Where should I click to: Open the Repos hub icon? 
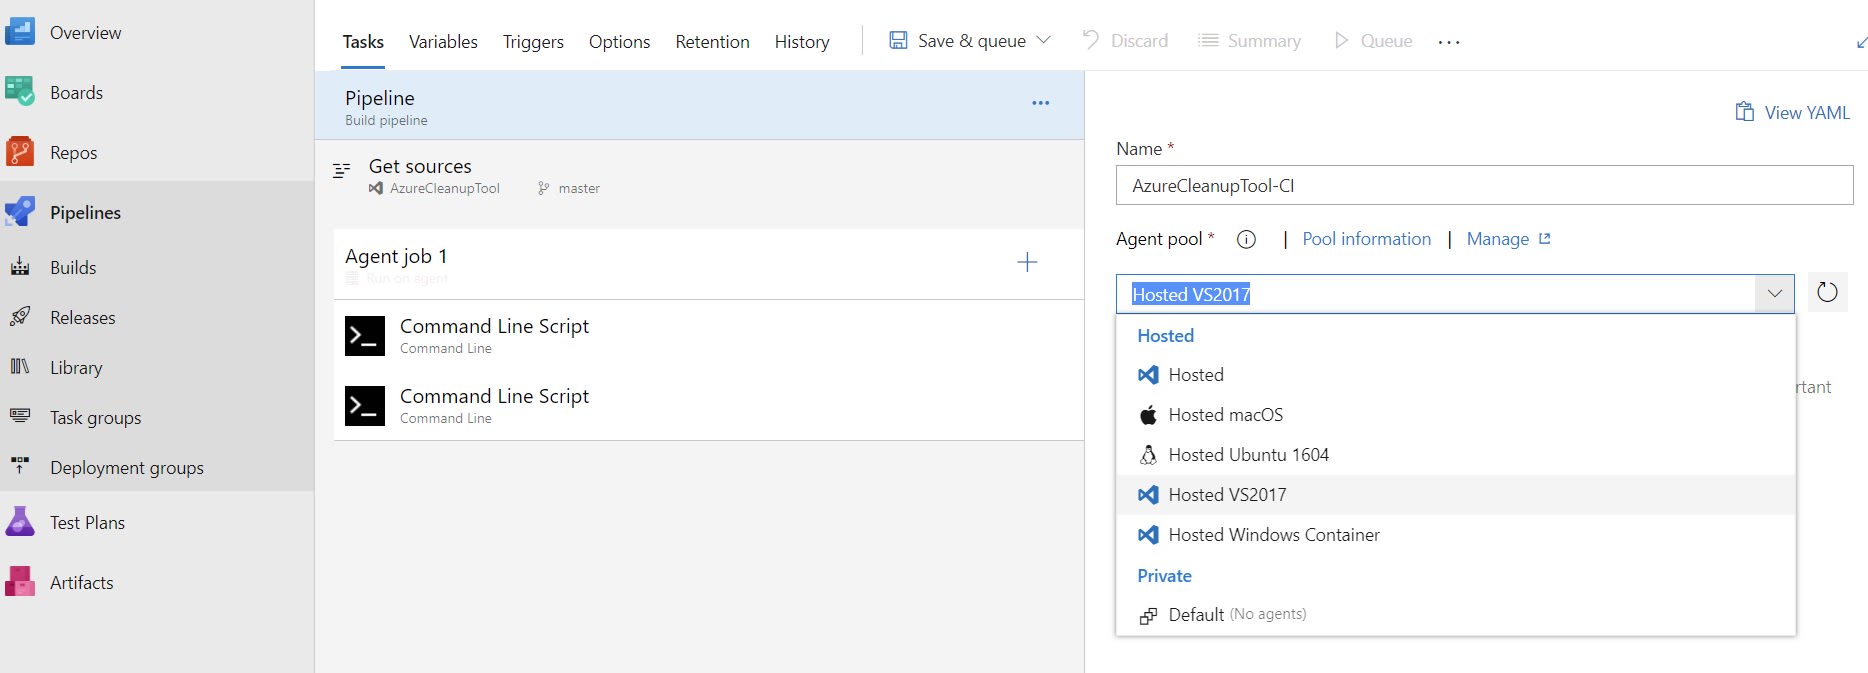[x=19, y=152]
